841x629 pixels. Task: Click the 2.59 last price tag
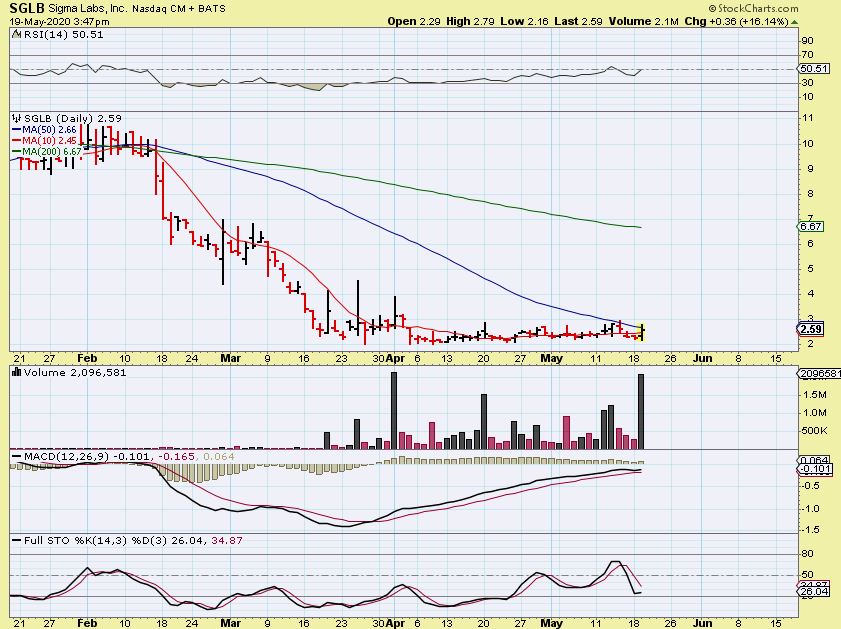coord(810,329)
